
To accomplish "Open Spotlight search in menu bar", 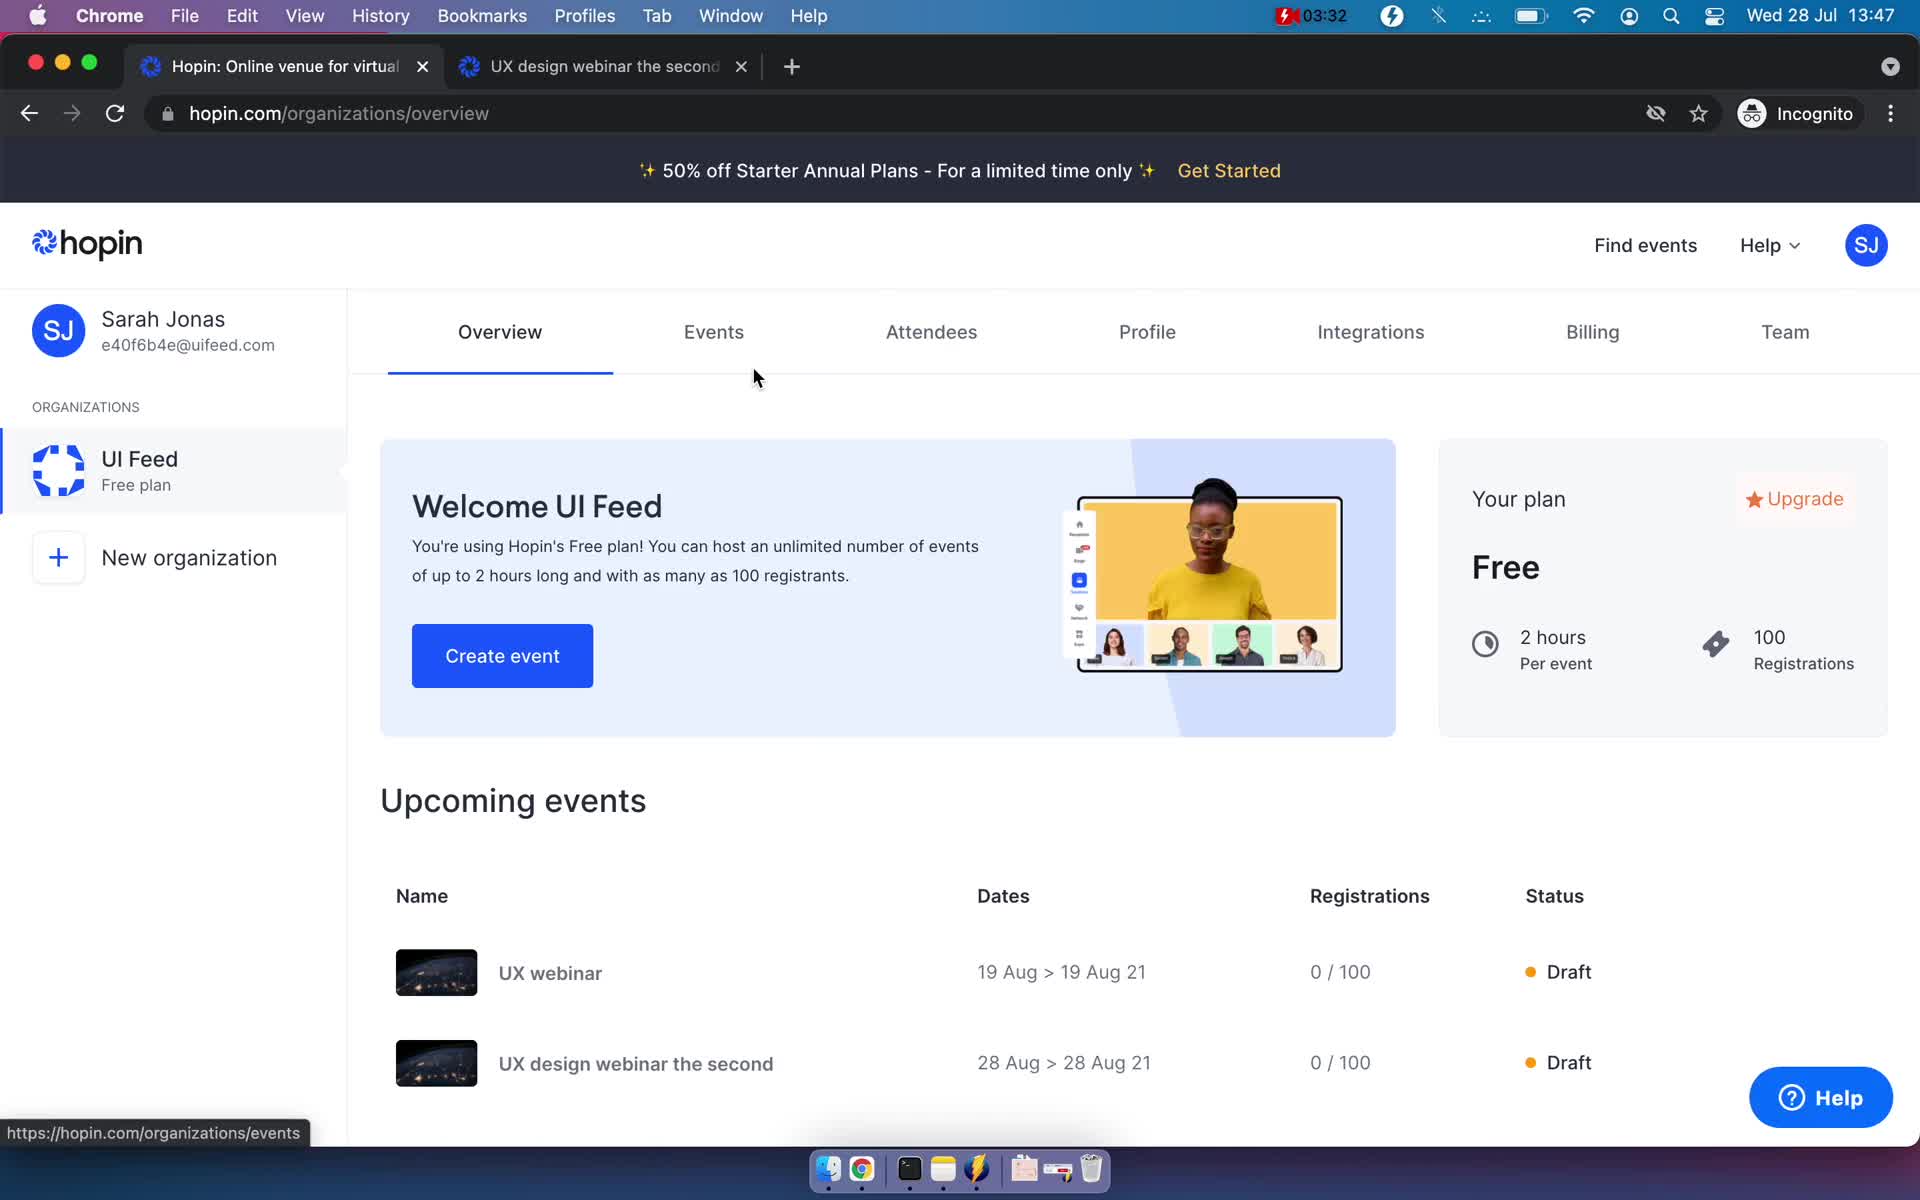I will pos(1670,16).
